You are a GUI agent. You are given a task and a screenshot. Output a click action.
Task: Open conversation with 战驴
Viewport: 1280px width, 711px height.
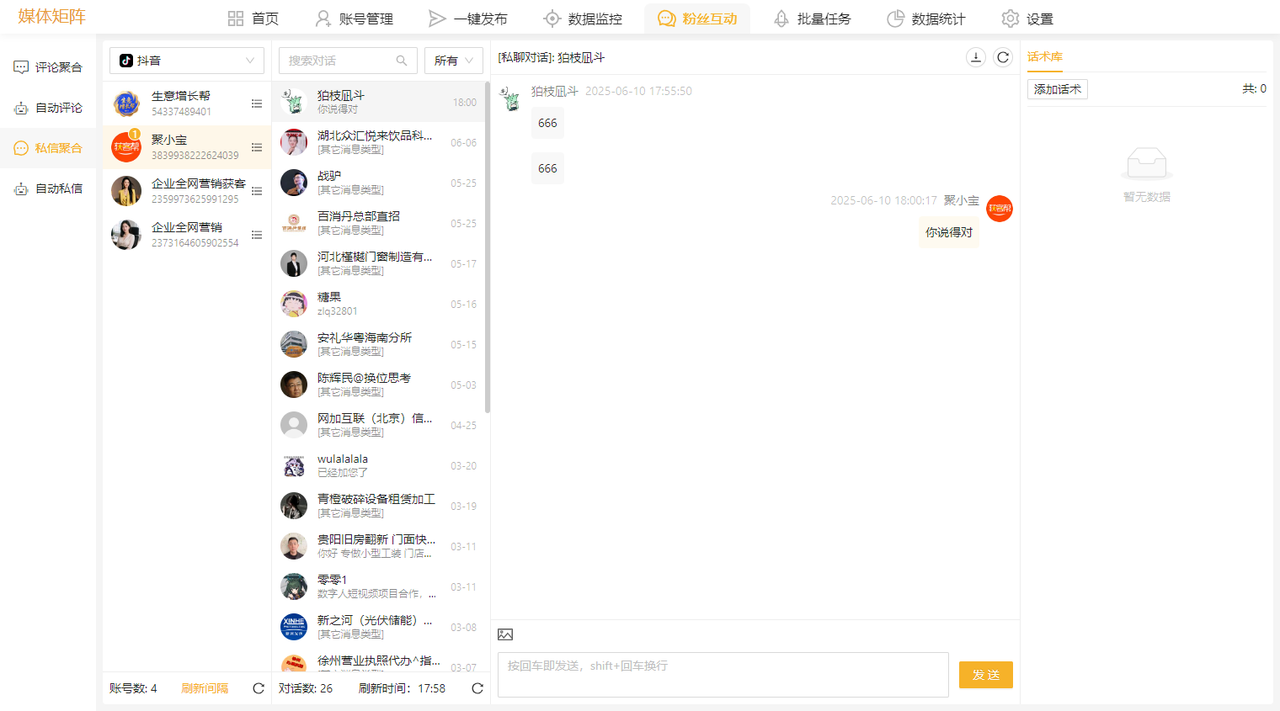380,182
